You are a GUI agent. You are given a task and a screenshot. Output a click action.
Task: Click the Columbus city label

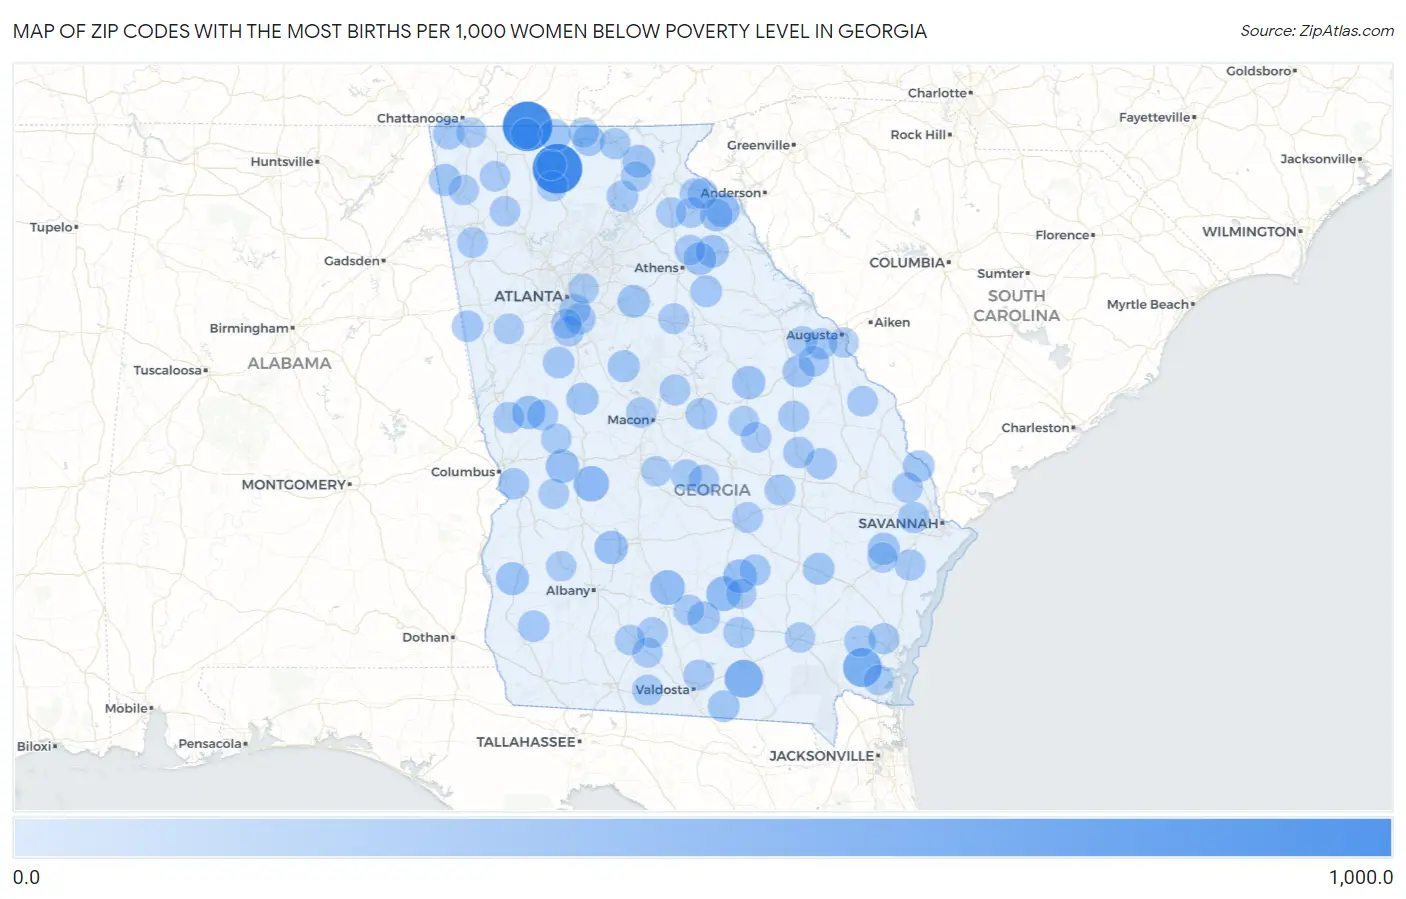(463, 472)
